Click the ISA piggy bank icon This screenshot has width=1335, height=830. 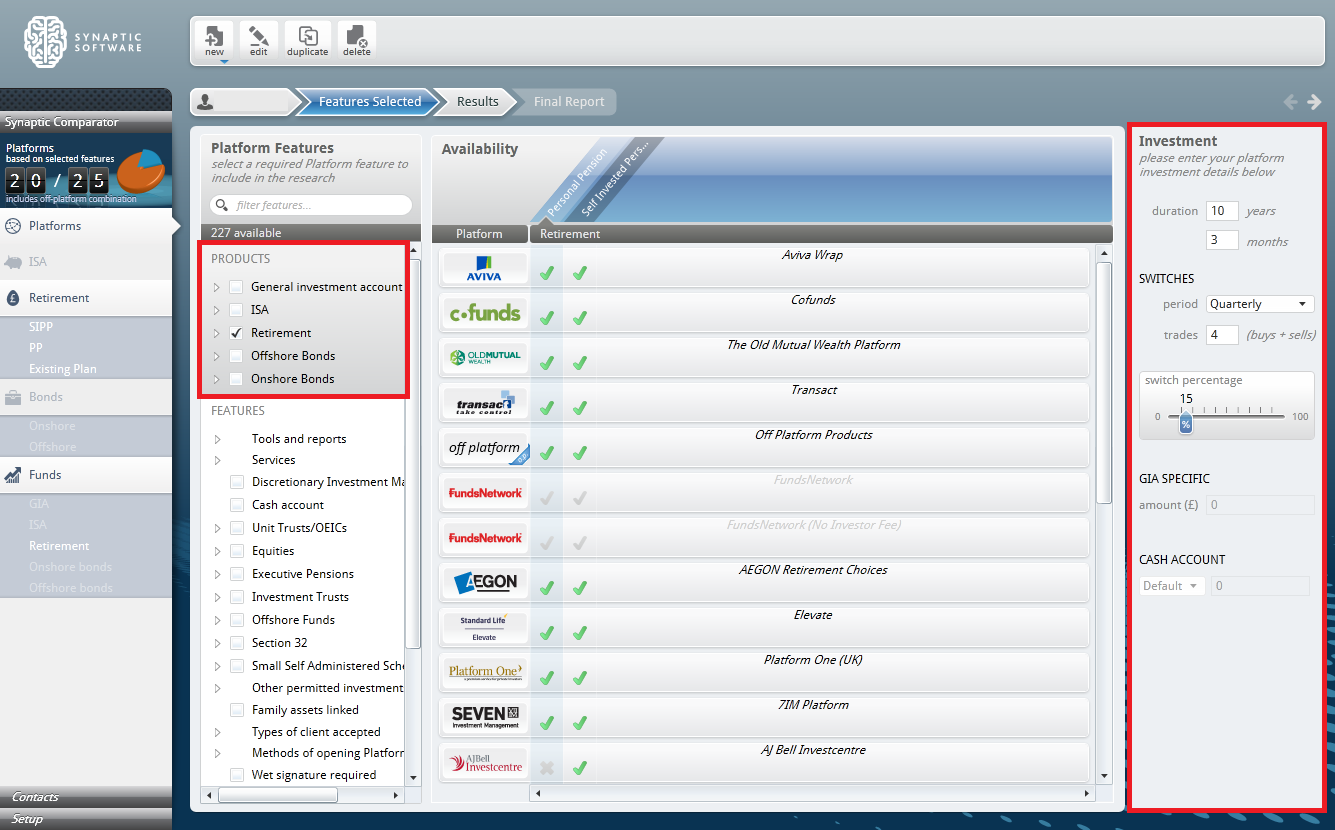pos(13,262)
